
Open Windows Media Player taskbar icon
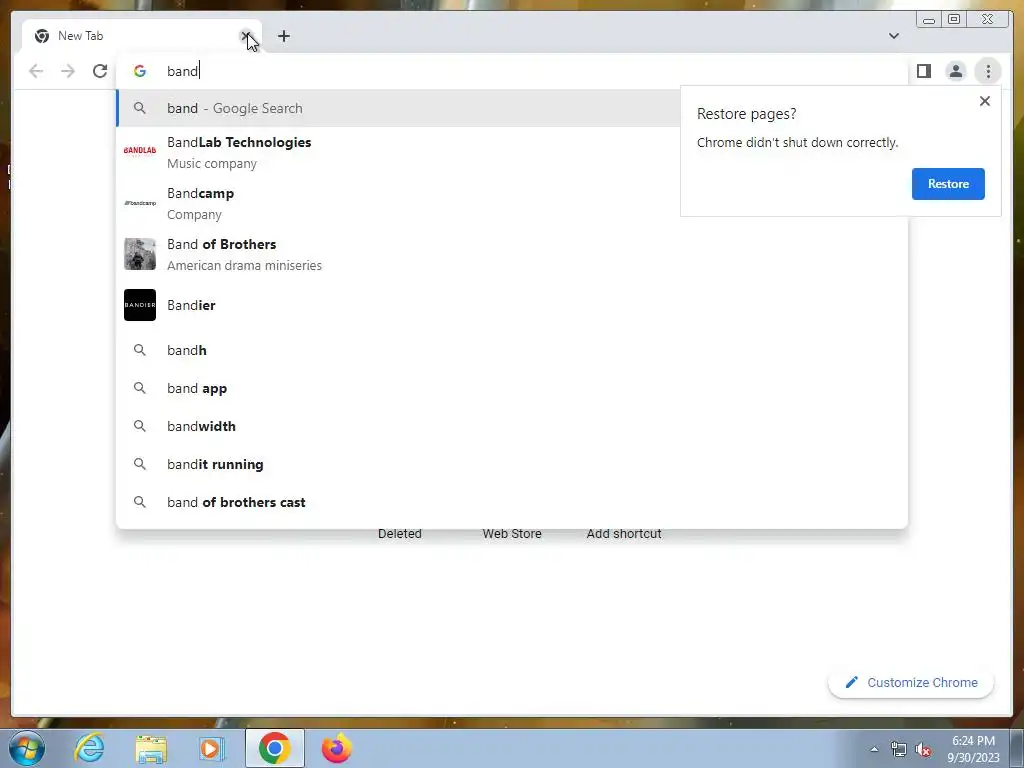[211, 748]
